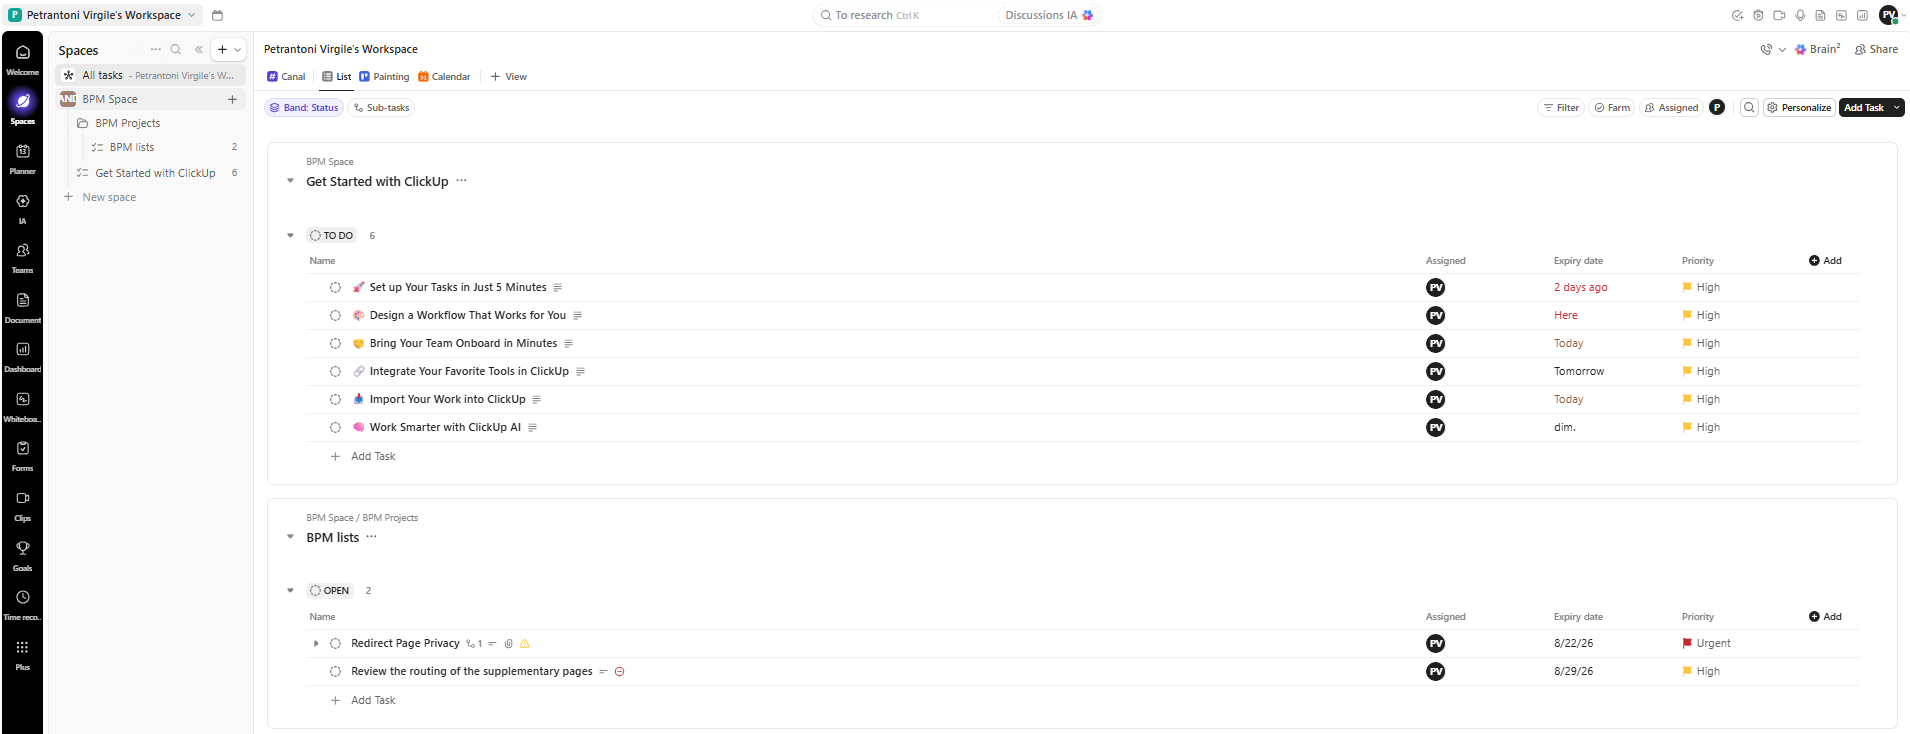Viewport: 1910px width, 734px height.
Task: Toggle status circle of 'Redirect Page Privacy'
Action: pyautogui.click(x=336, y=643)
